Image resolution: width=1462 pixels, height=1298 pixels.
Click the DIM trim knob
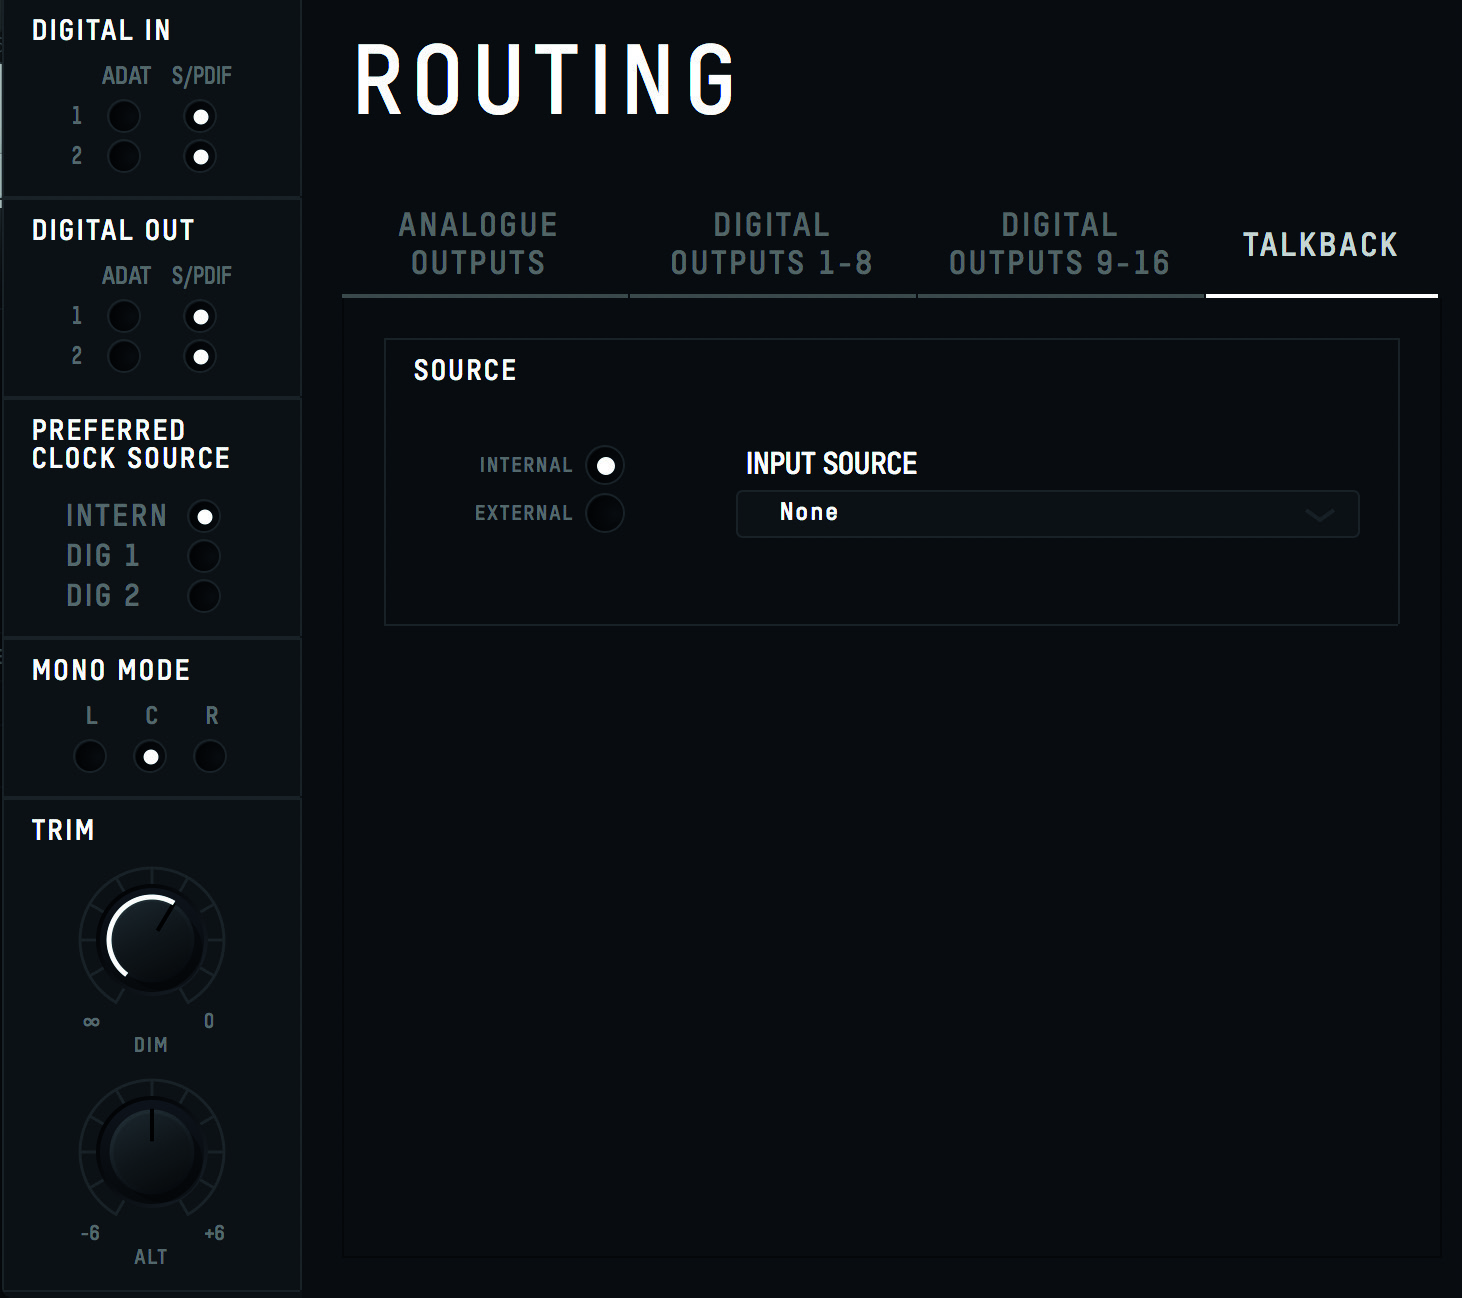pyautogui.click(x=152, y=940)
